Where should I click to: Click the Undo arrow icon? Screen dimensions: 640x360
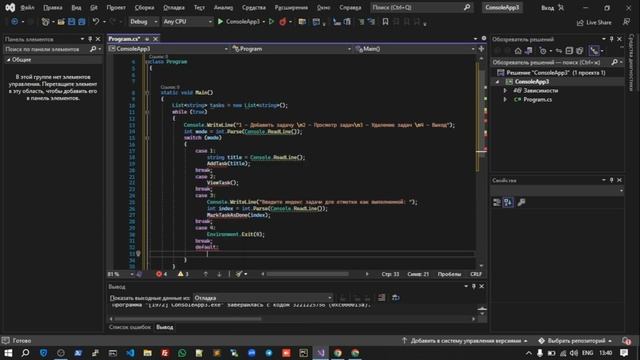96,22
